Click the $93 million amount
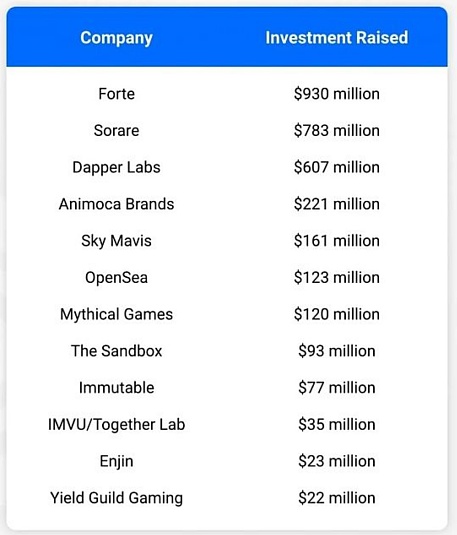The height and width of the screenshot is (535, 457). pyautogui.click(x=337, y=351)
